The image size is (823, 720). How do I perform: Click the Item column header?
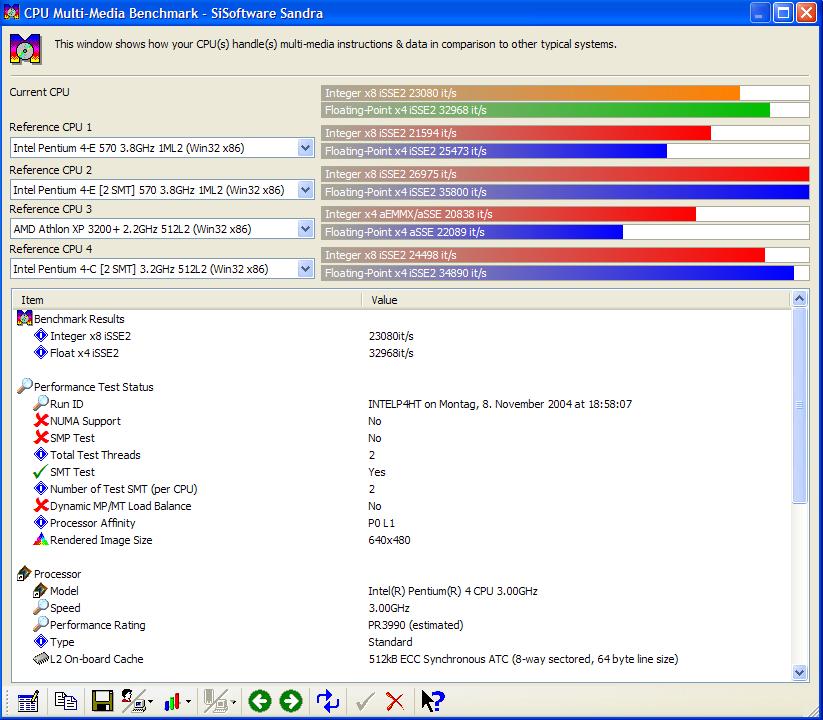[x=187, y=300]
